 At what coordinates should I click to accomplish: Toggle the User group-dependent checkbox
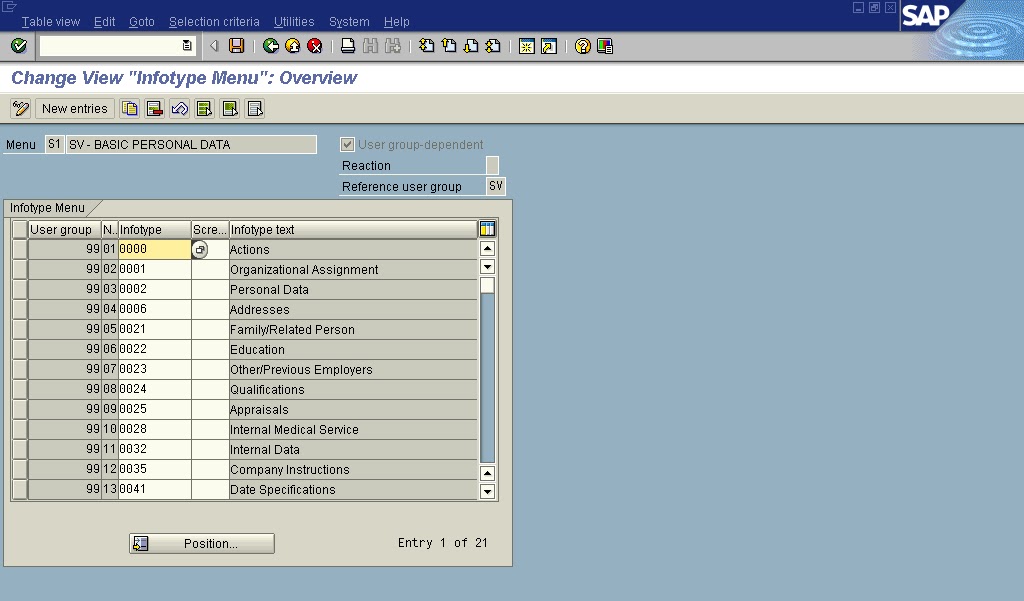tap(347, 143)
